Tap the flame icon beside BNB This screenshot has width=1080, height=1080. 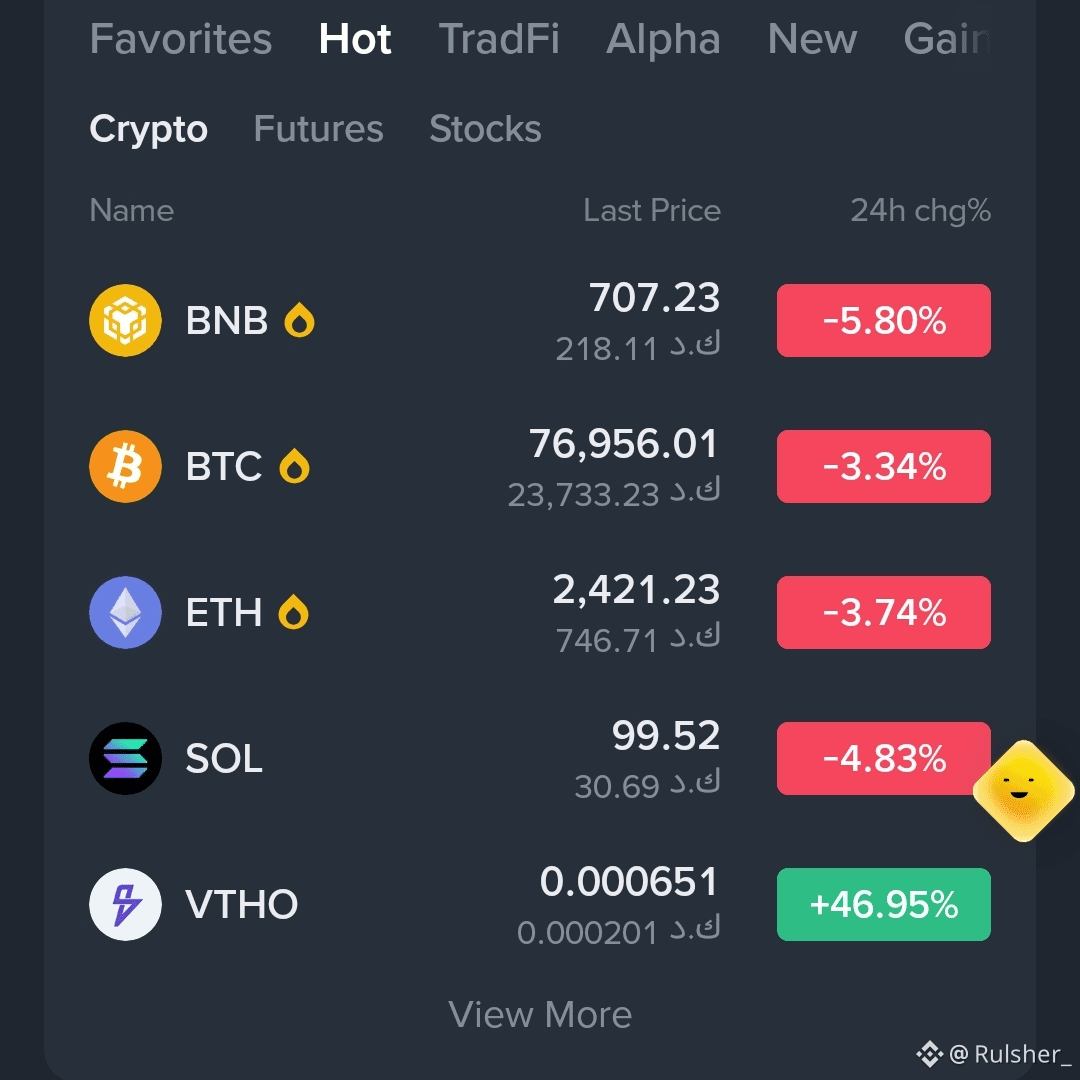300,320
